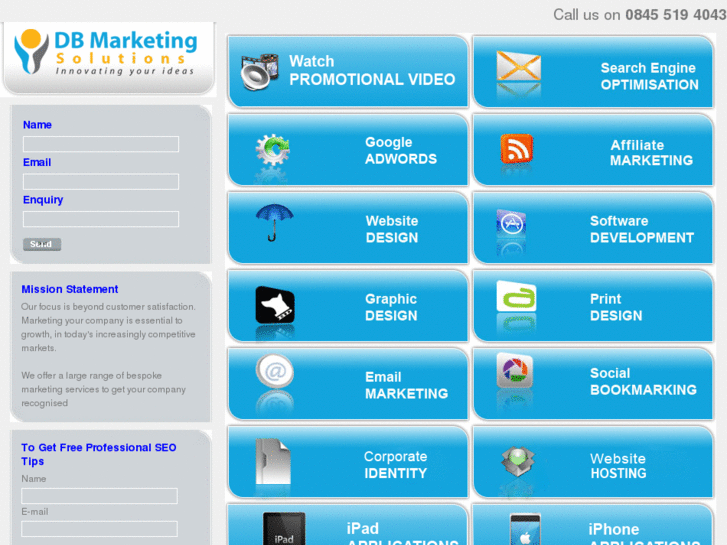
Task: Focus the Email field in enquiry form
Action: (x=101, y=181)
